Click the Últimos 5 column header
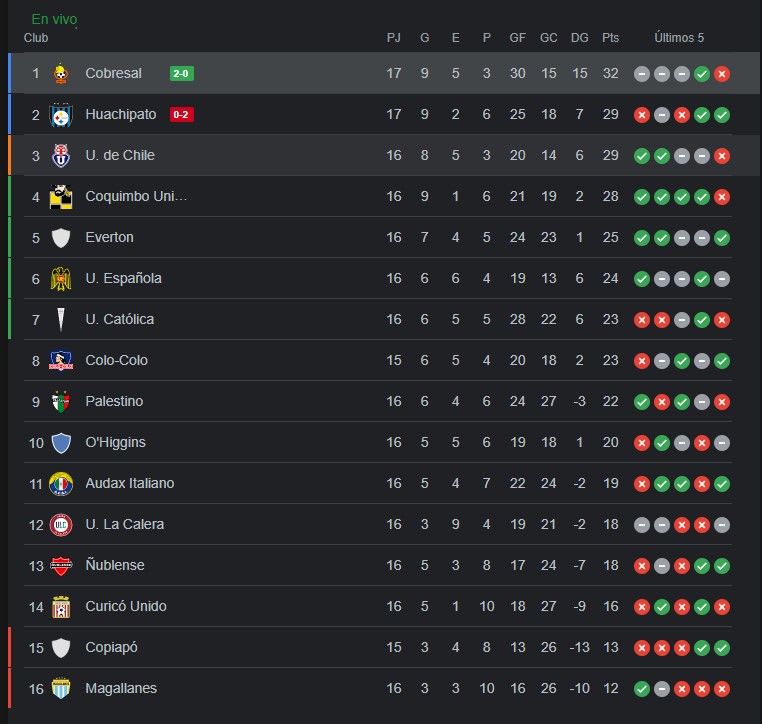Viewport: 762px width, 724px height. pos(679,37)
